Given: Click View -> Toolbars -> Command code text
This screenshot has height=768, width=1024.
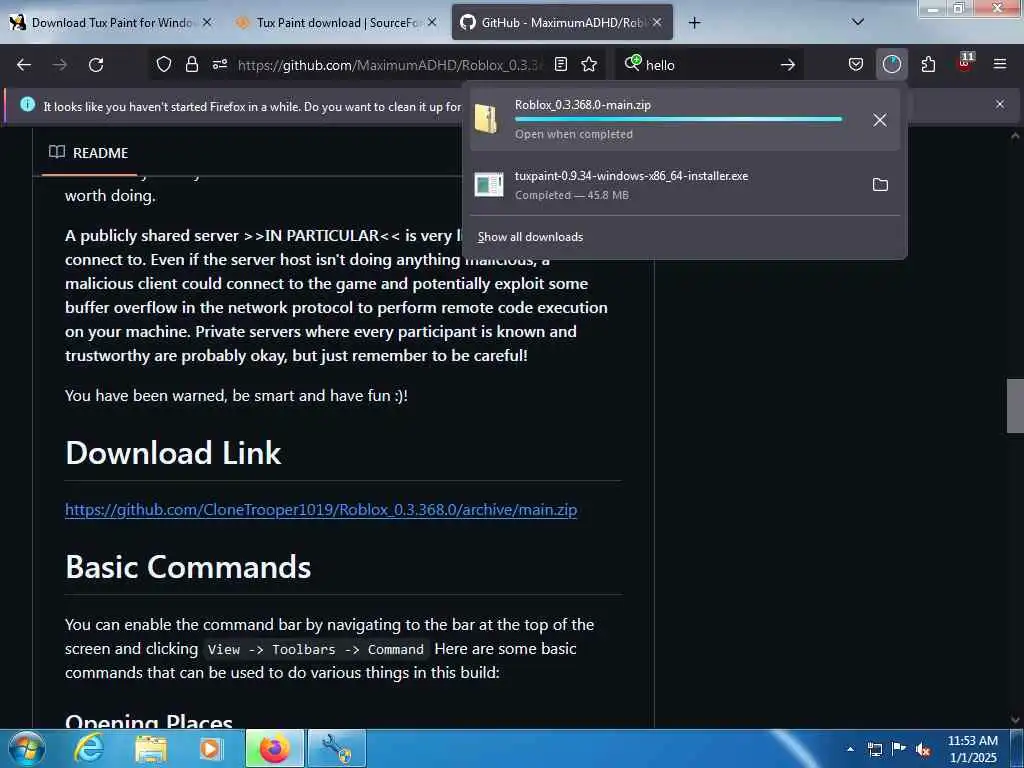Looking at the screenshot, I should 315,649.
